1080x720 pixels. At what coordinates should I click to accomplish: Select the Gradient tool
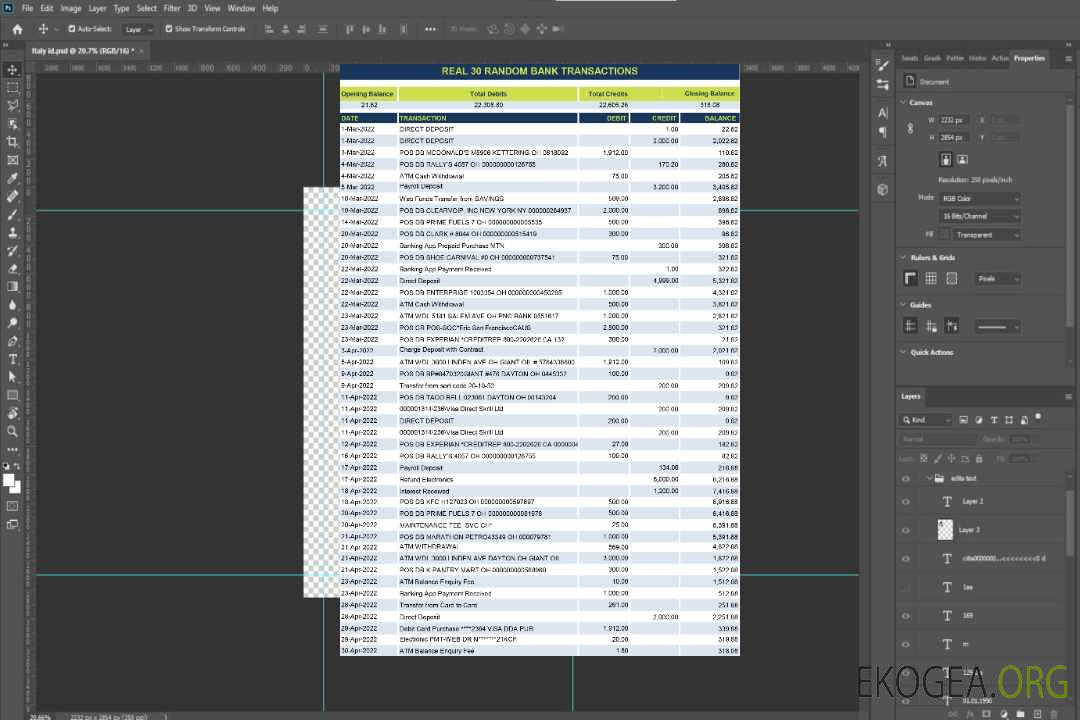click(12, 287)
